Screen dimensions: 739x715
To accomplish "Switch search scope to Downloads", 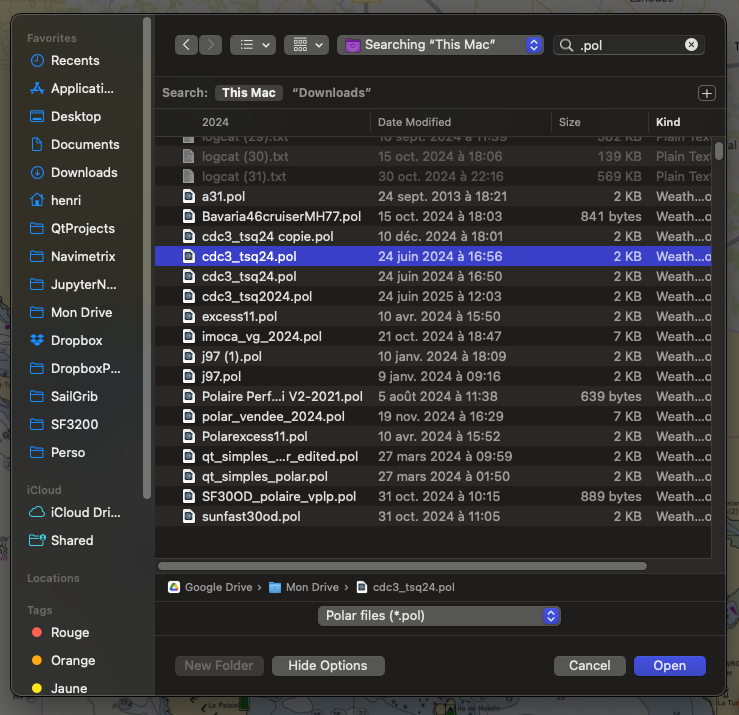I will (x=331, y=93).
